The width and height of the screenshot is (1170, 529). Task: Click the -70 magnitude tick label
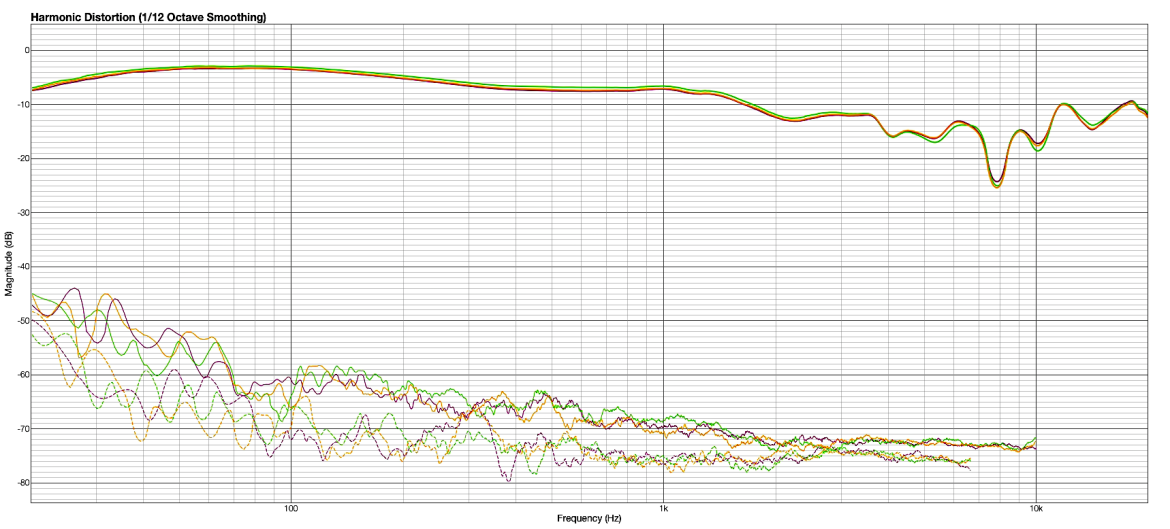point(24,429)
